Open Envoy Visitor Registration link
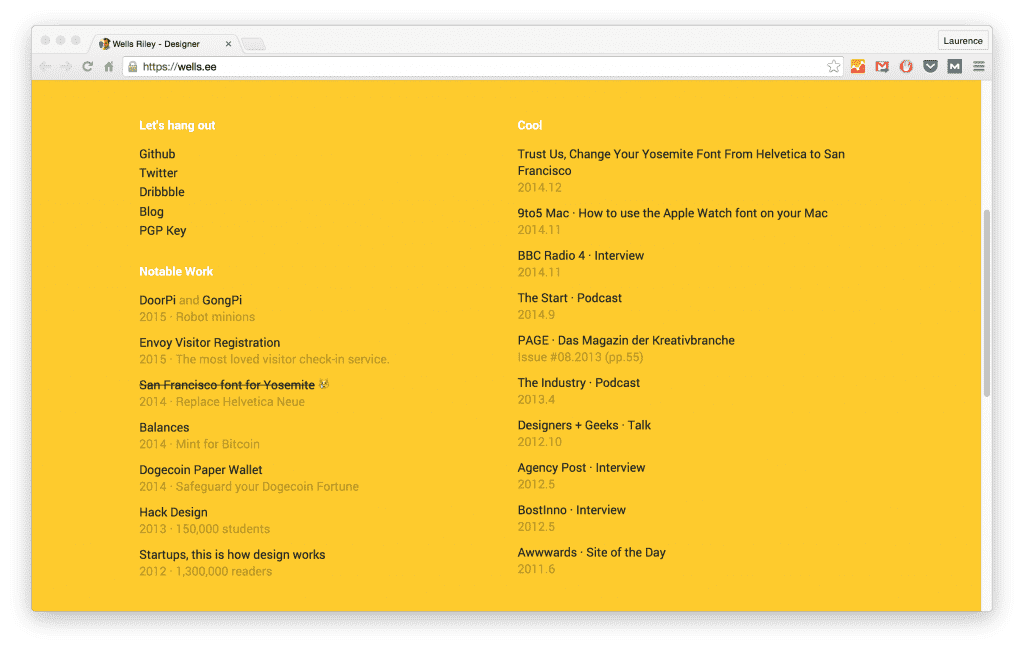Image resolution: width=1024 pixels, height=649 pixels. tap(210, 343)
